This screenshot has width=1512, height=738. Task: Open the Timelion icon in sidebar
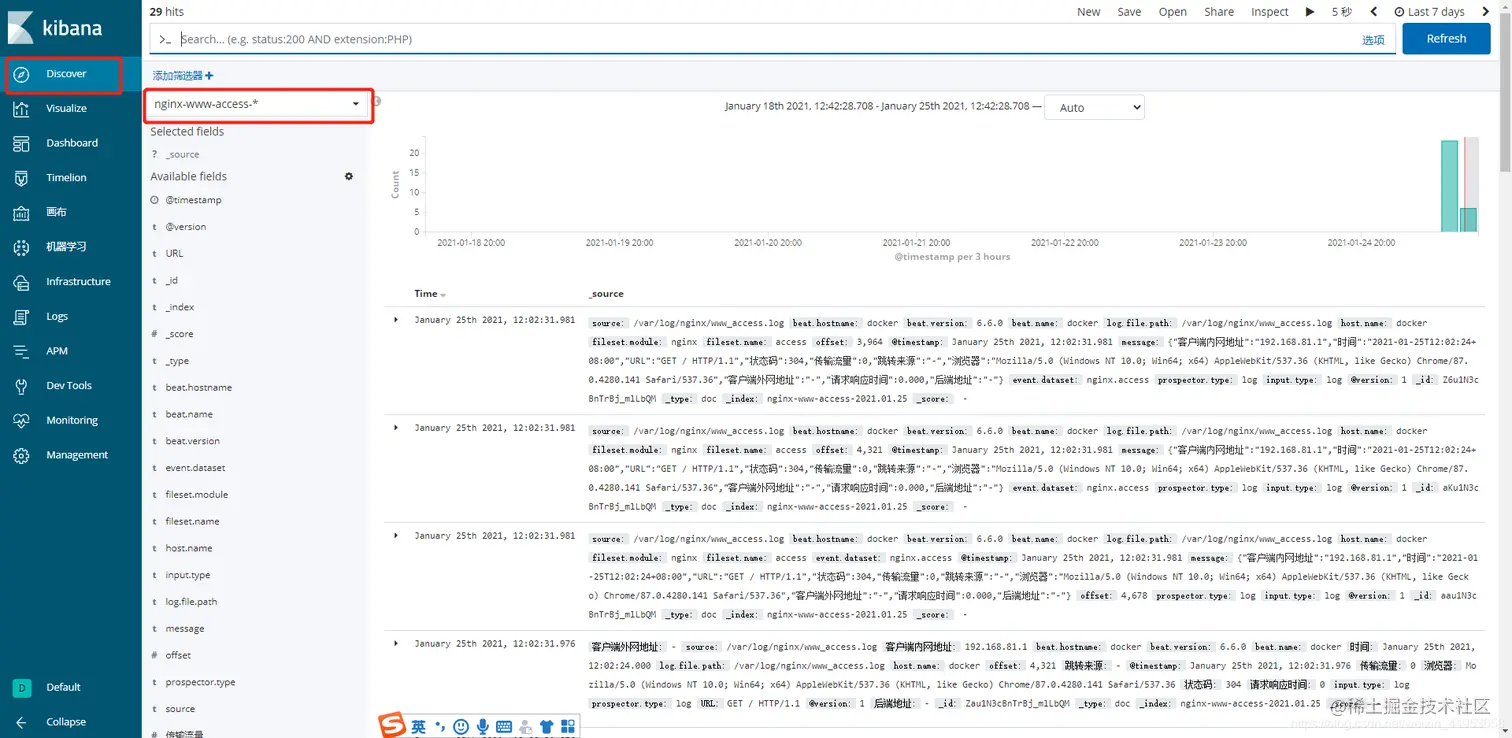22,178
